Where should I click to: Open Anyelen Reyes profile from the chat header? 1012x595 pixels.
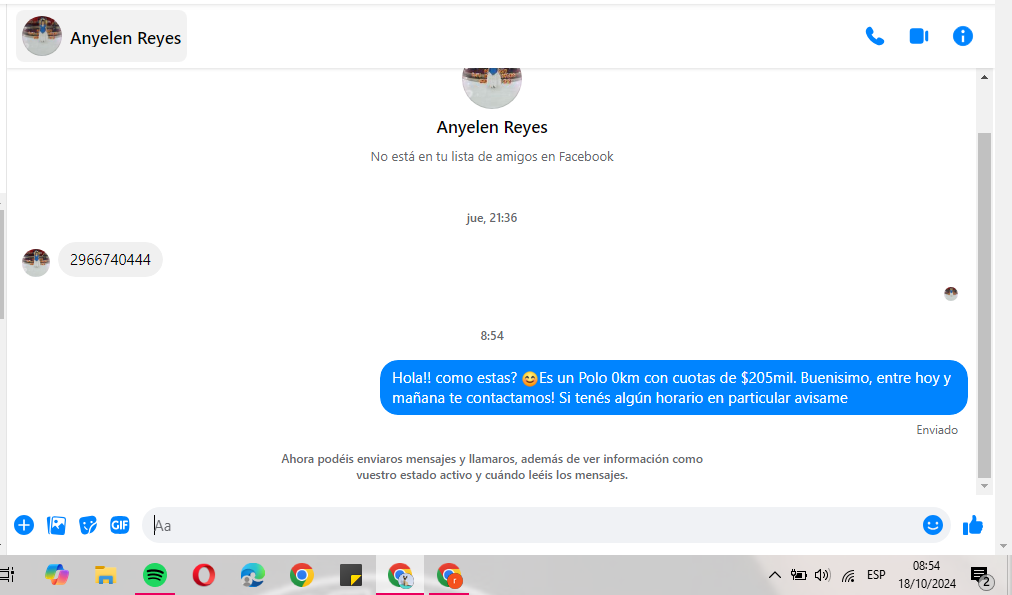pos(102,37)
